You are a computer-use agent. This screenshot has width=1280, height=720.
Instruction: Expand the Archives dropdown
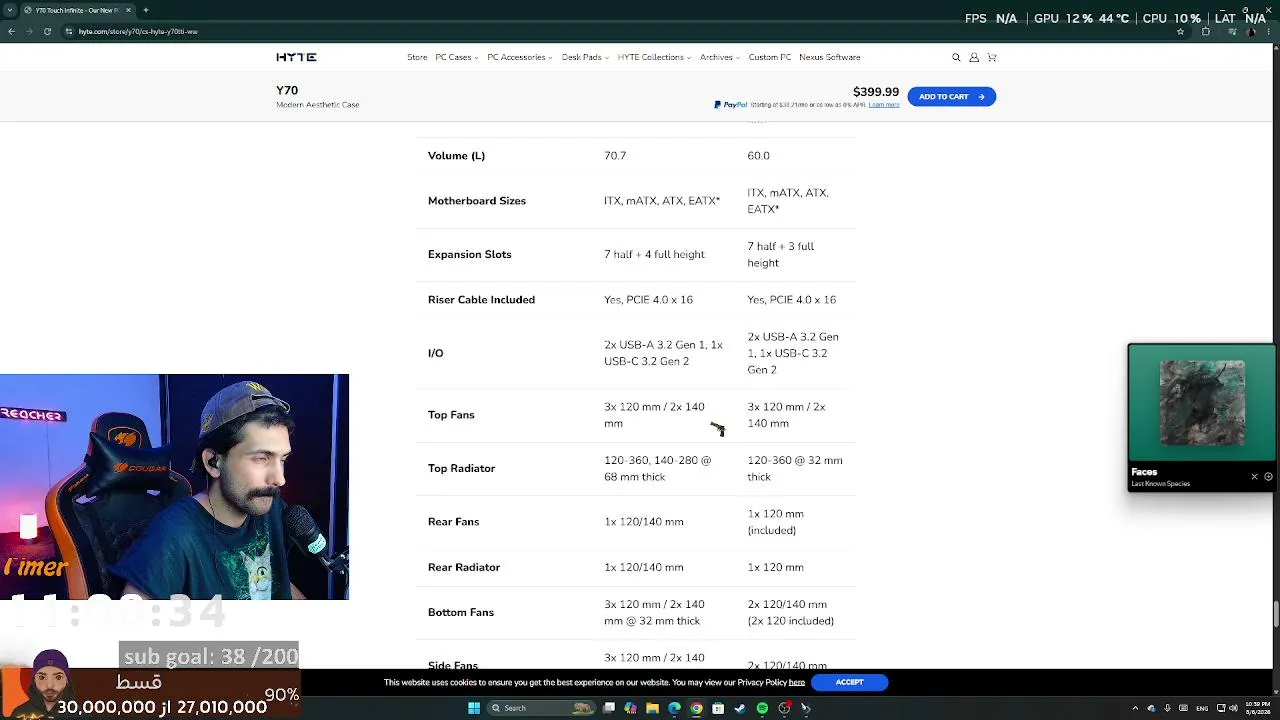[719, 58]
